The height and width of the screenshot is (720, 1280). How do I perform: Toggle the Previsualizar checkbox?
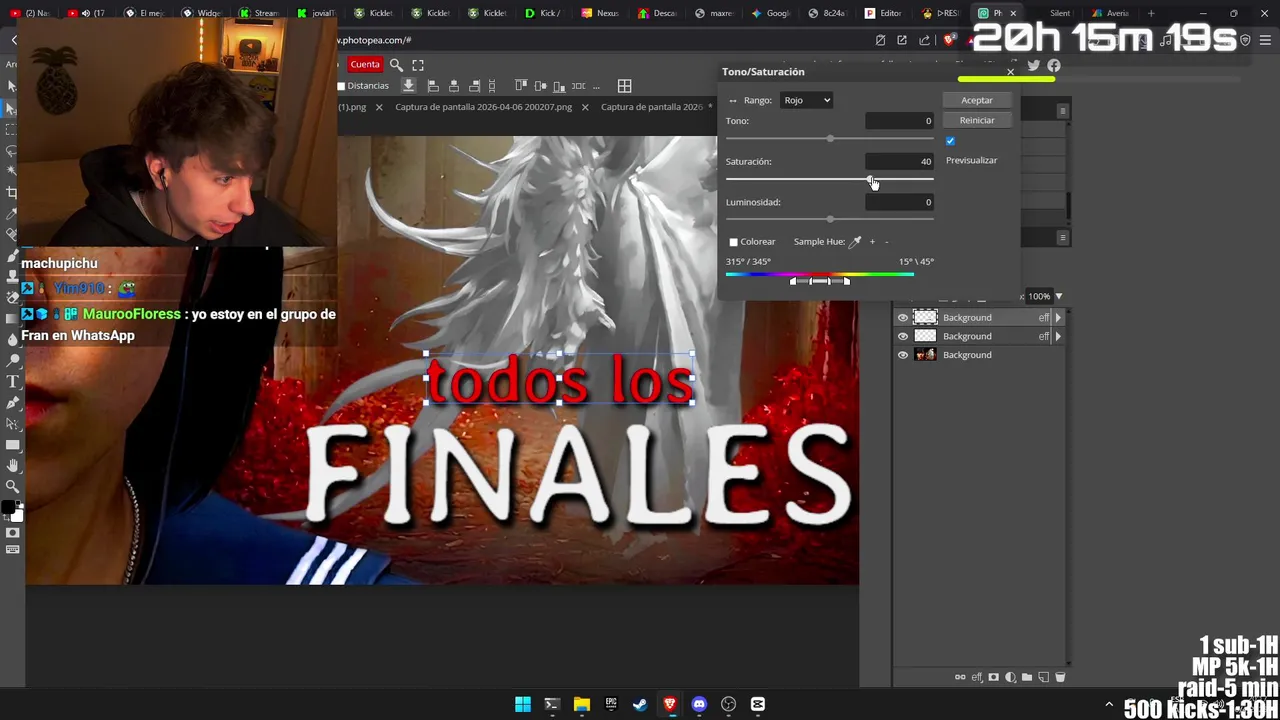click(950, 141)
